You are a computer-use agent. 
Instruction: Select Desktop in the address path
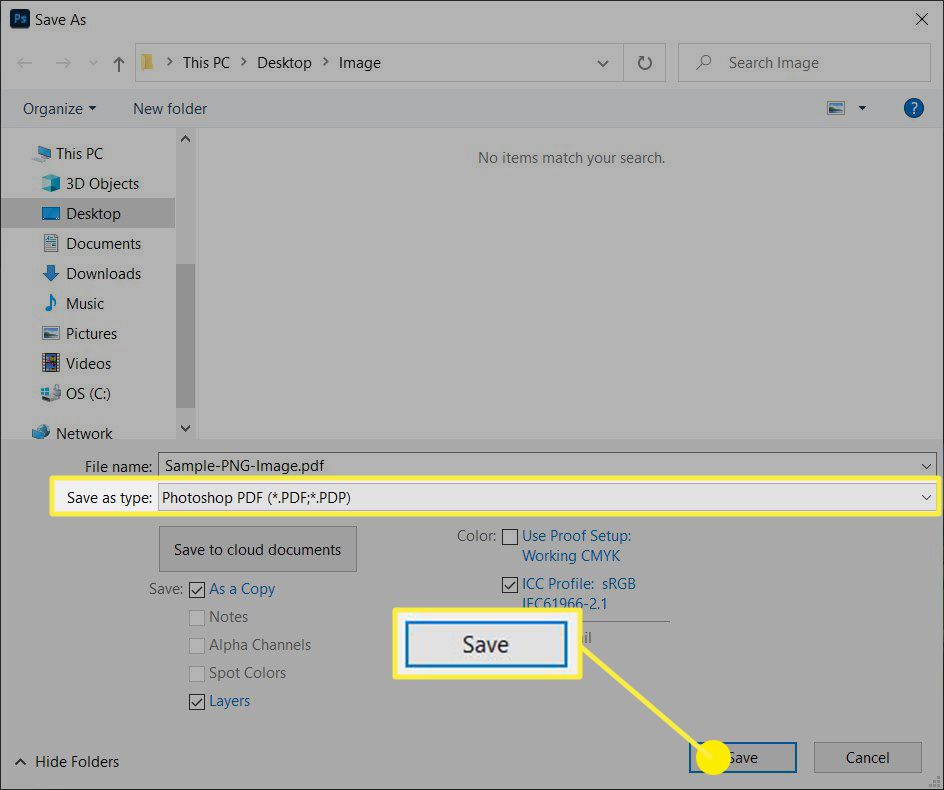point(284,63)
